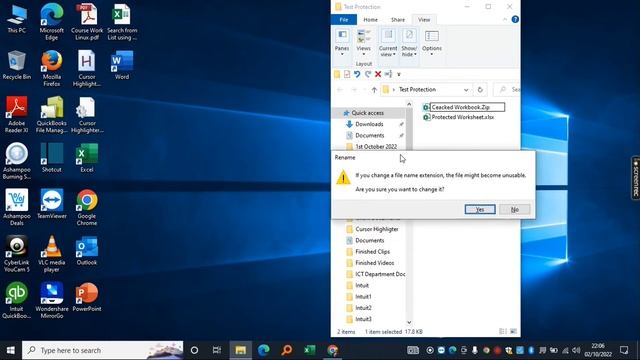Refresh the Test Protection folder

[480, 90]
